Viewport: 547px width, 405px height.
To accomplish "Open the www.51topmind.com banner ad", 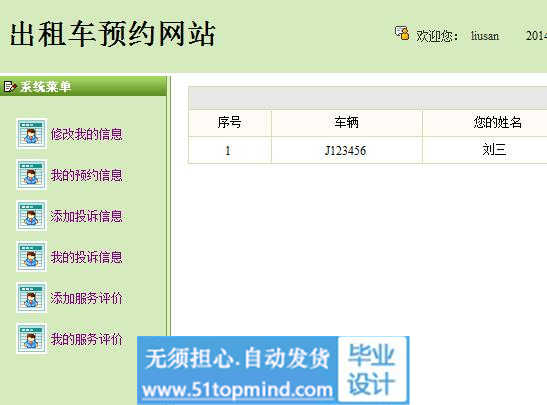I will 273,370.
